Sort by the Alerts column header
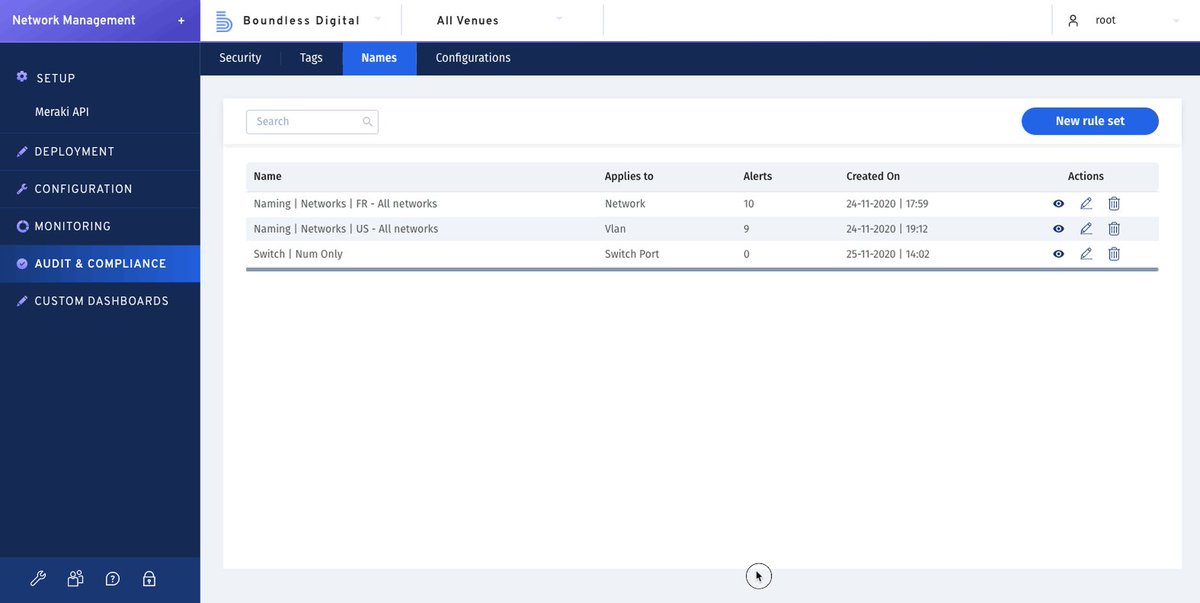1200x603 pixels. (x=758, y=176)
